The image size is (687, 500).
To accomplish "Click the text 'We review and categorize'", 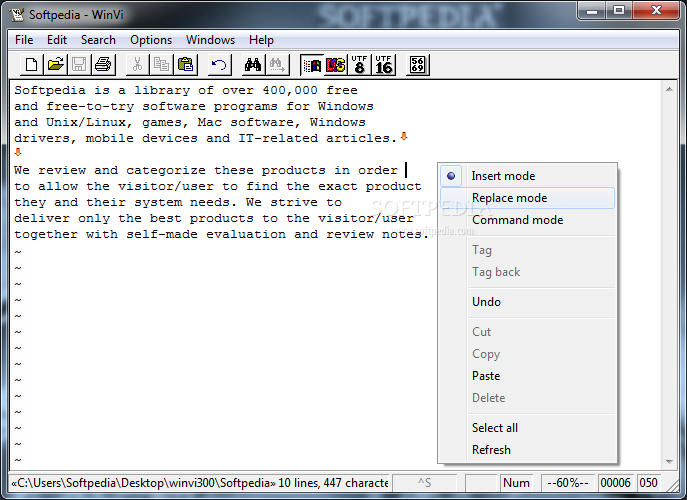I will [110, 170].
